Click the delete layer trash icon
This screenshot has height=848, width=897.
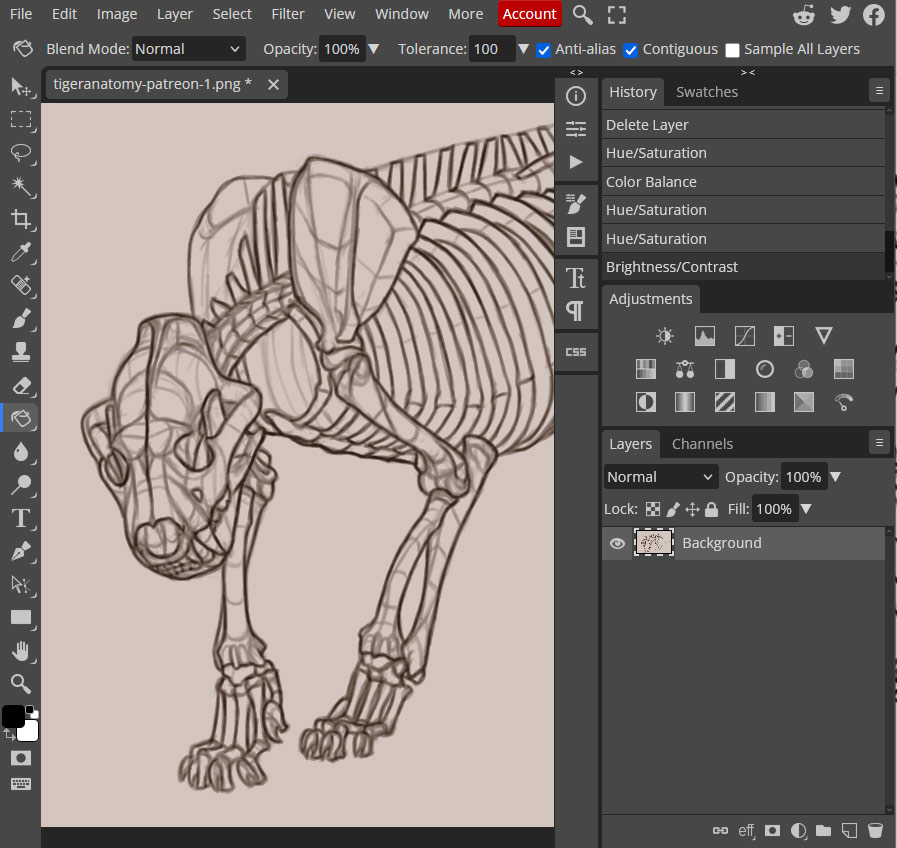[875, 830]
